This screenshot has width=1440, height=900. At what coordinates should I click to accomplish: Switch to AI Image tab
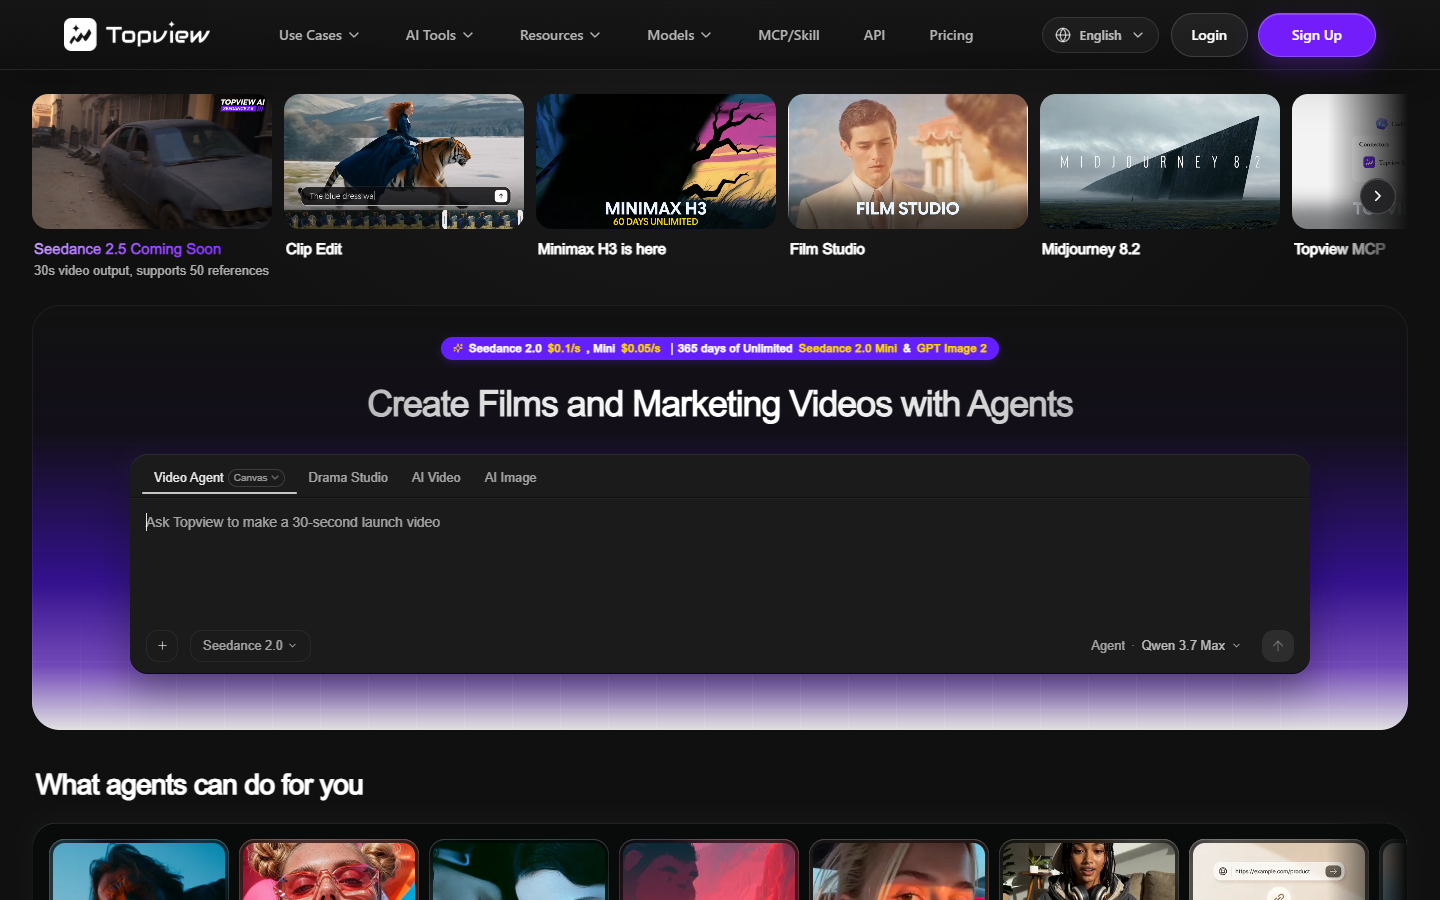pos(510,477)
